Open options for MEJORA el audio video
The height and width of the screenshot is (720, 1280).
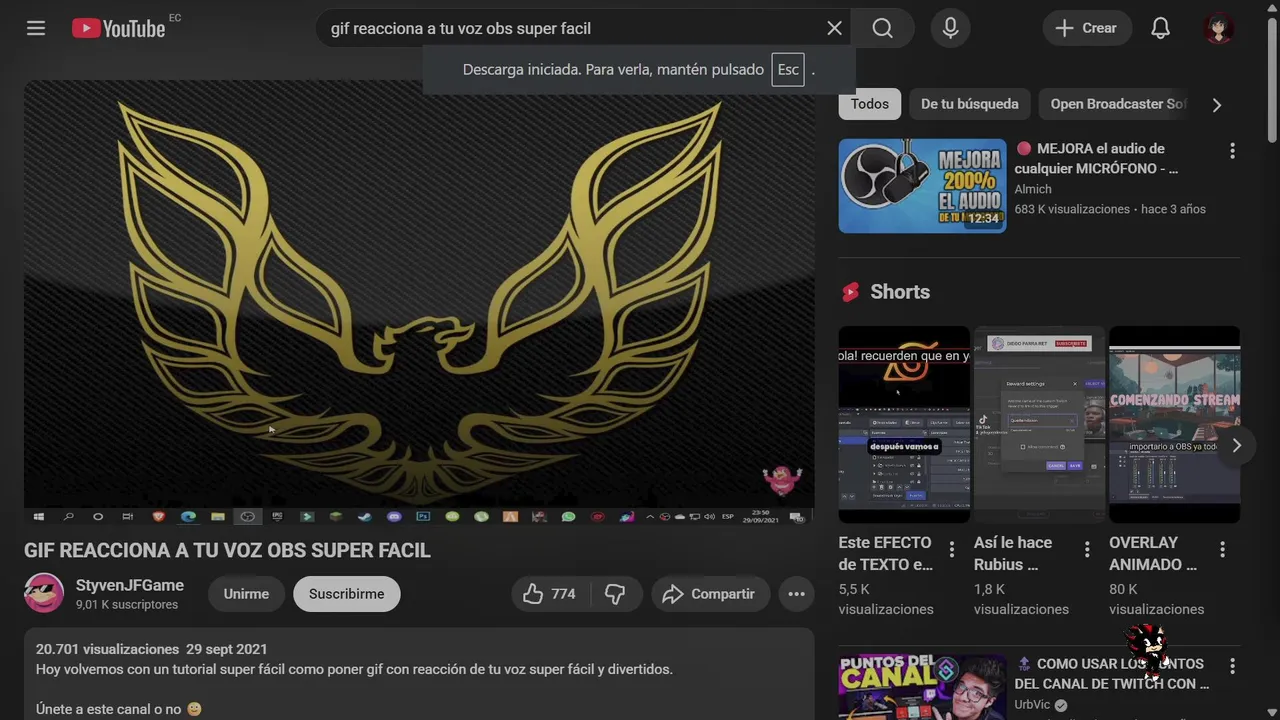point(1232,151)
